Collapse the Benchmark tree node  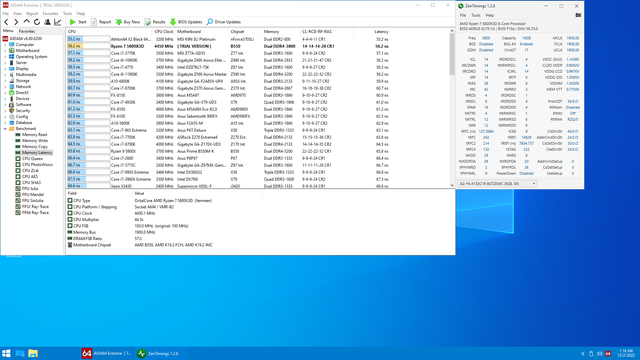(5, 129)
